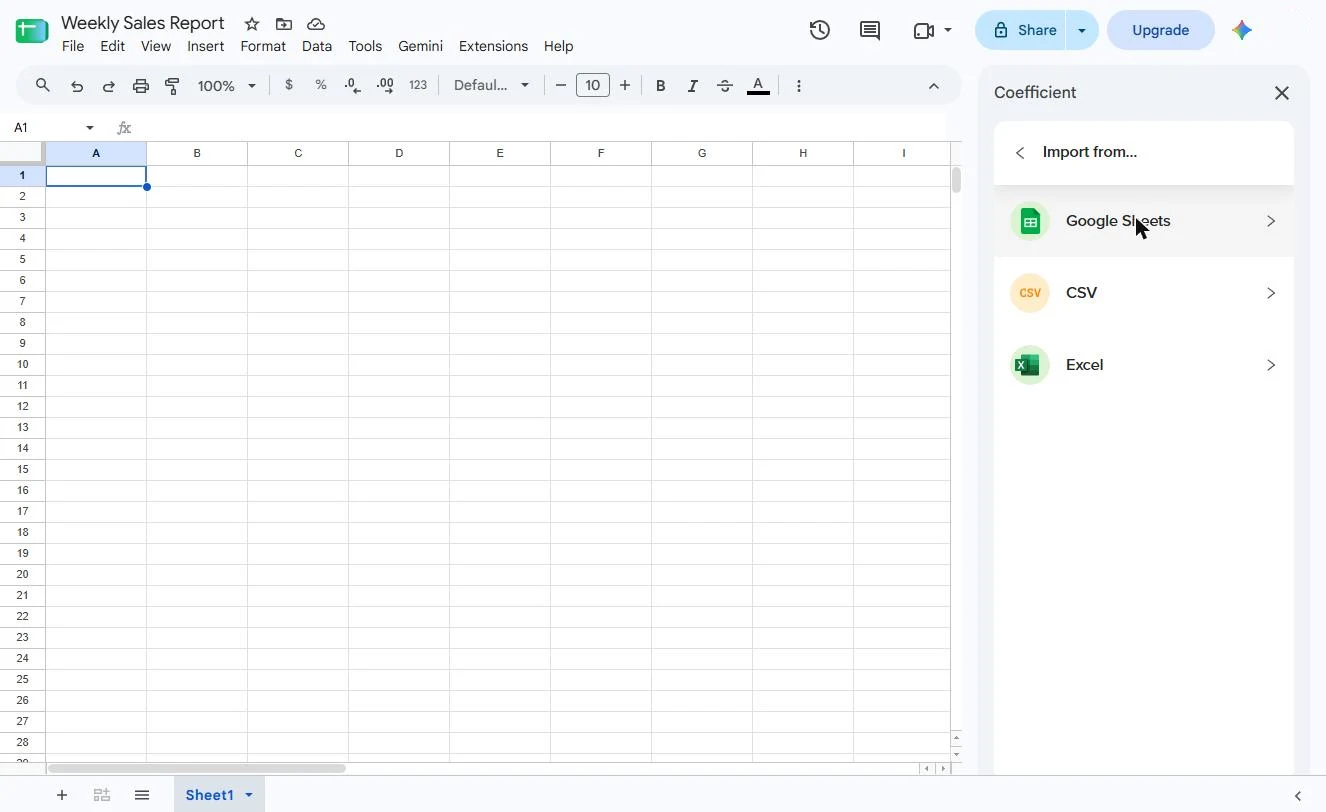Undo the last action
Viewport: 1326px width, 812px height.
77,86
